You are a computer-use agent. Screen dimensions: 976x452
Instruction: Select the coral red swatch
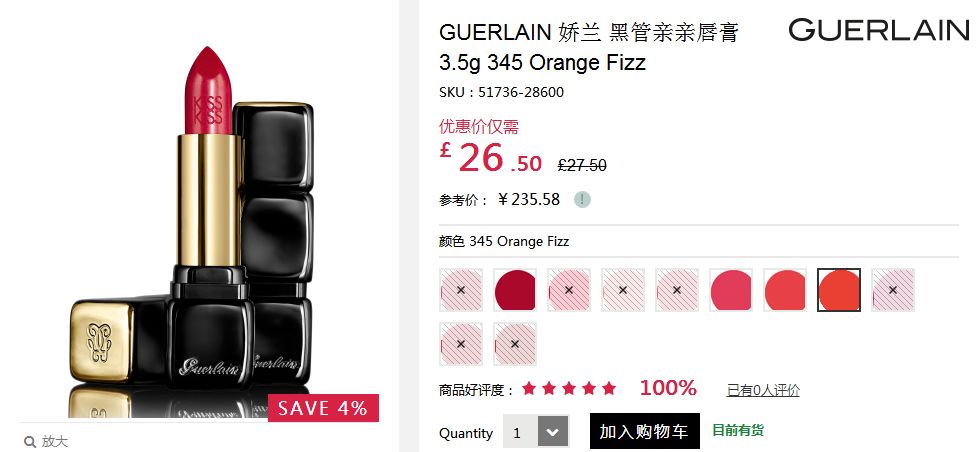785,290
